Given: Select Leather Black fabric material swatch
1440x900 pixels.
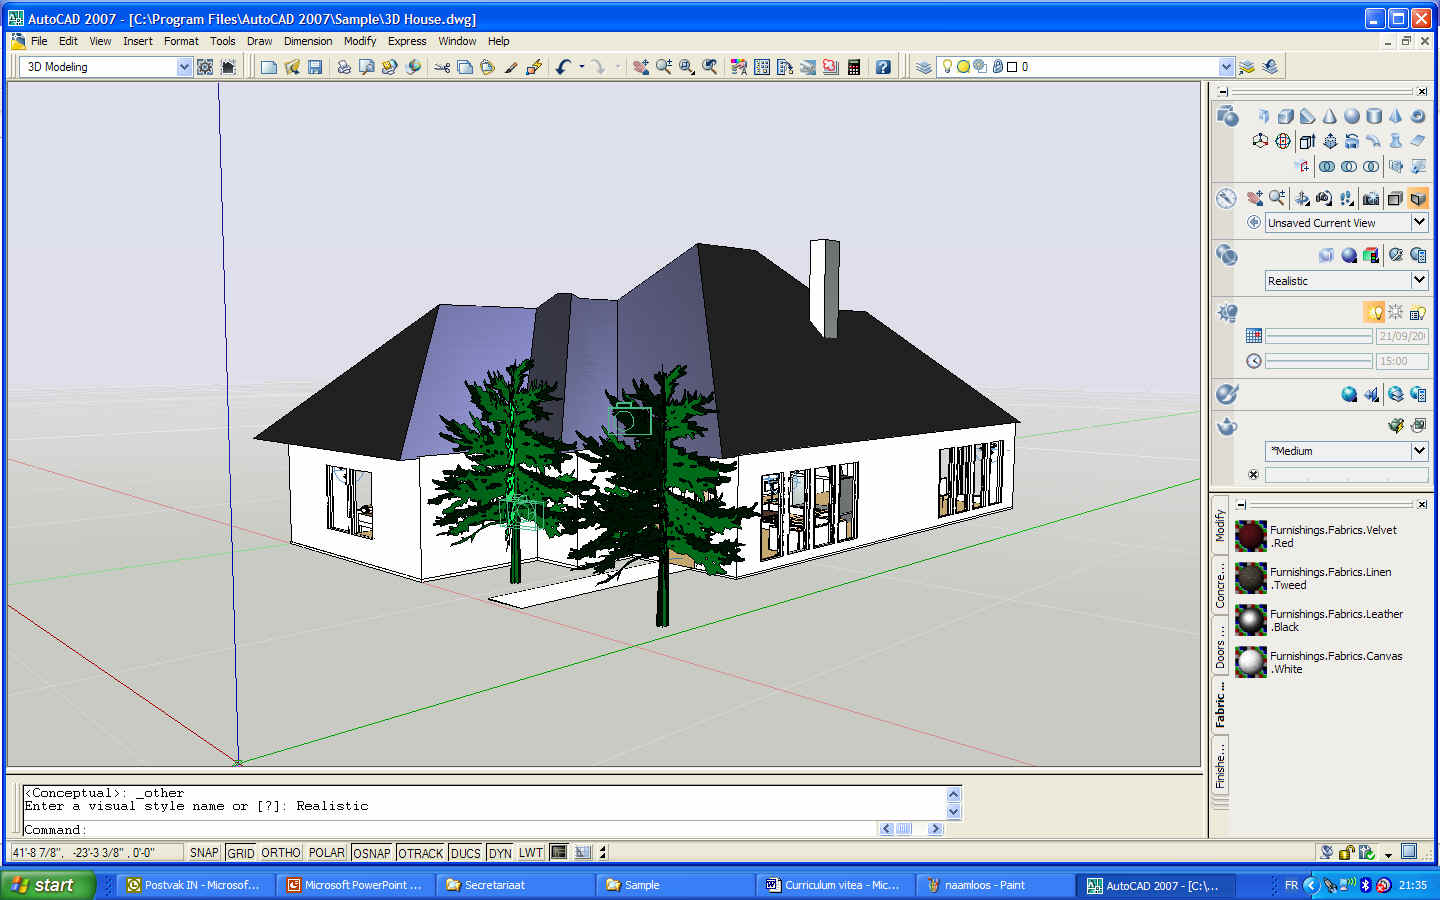Looking at the screenshot, I should pos(1250,620).
